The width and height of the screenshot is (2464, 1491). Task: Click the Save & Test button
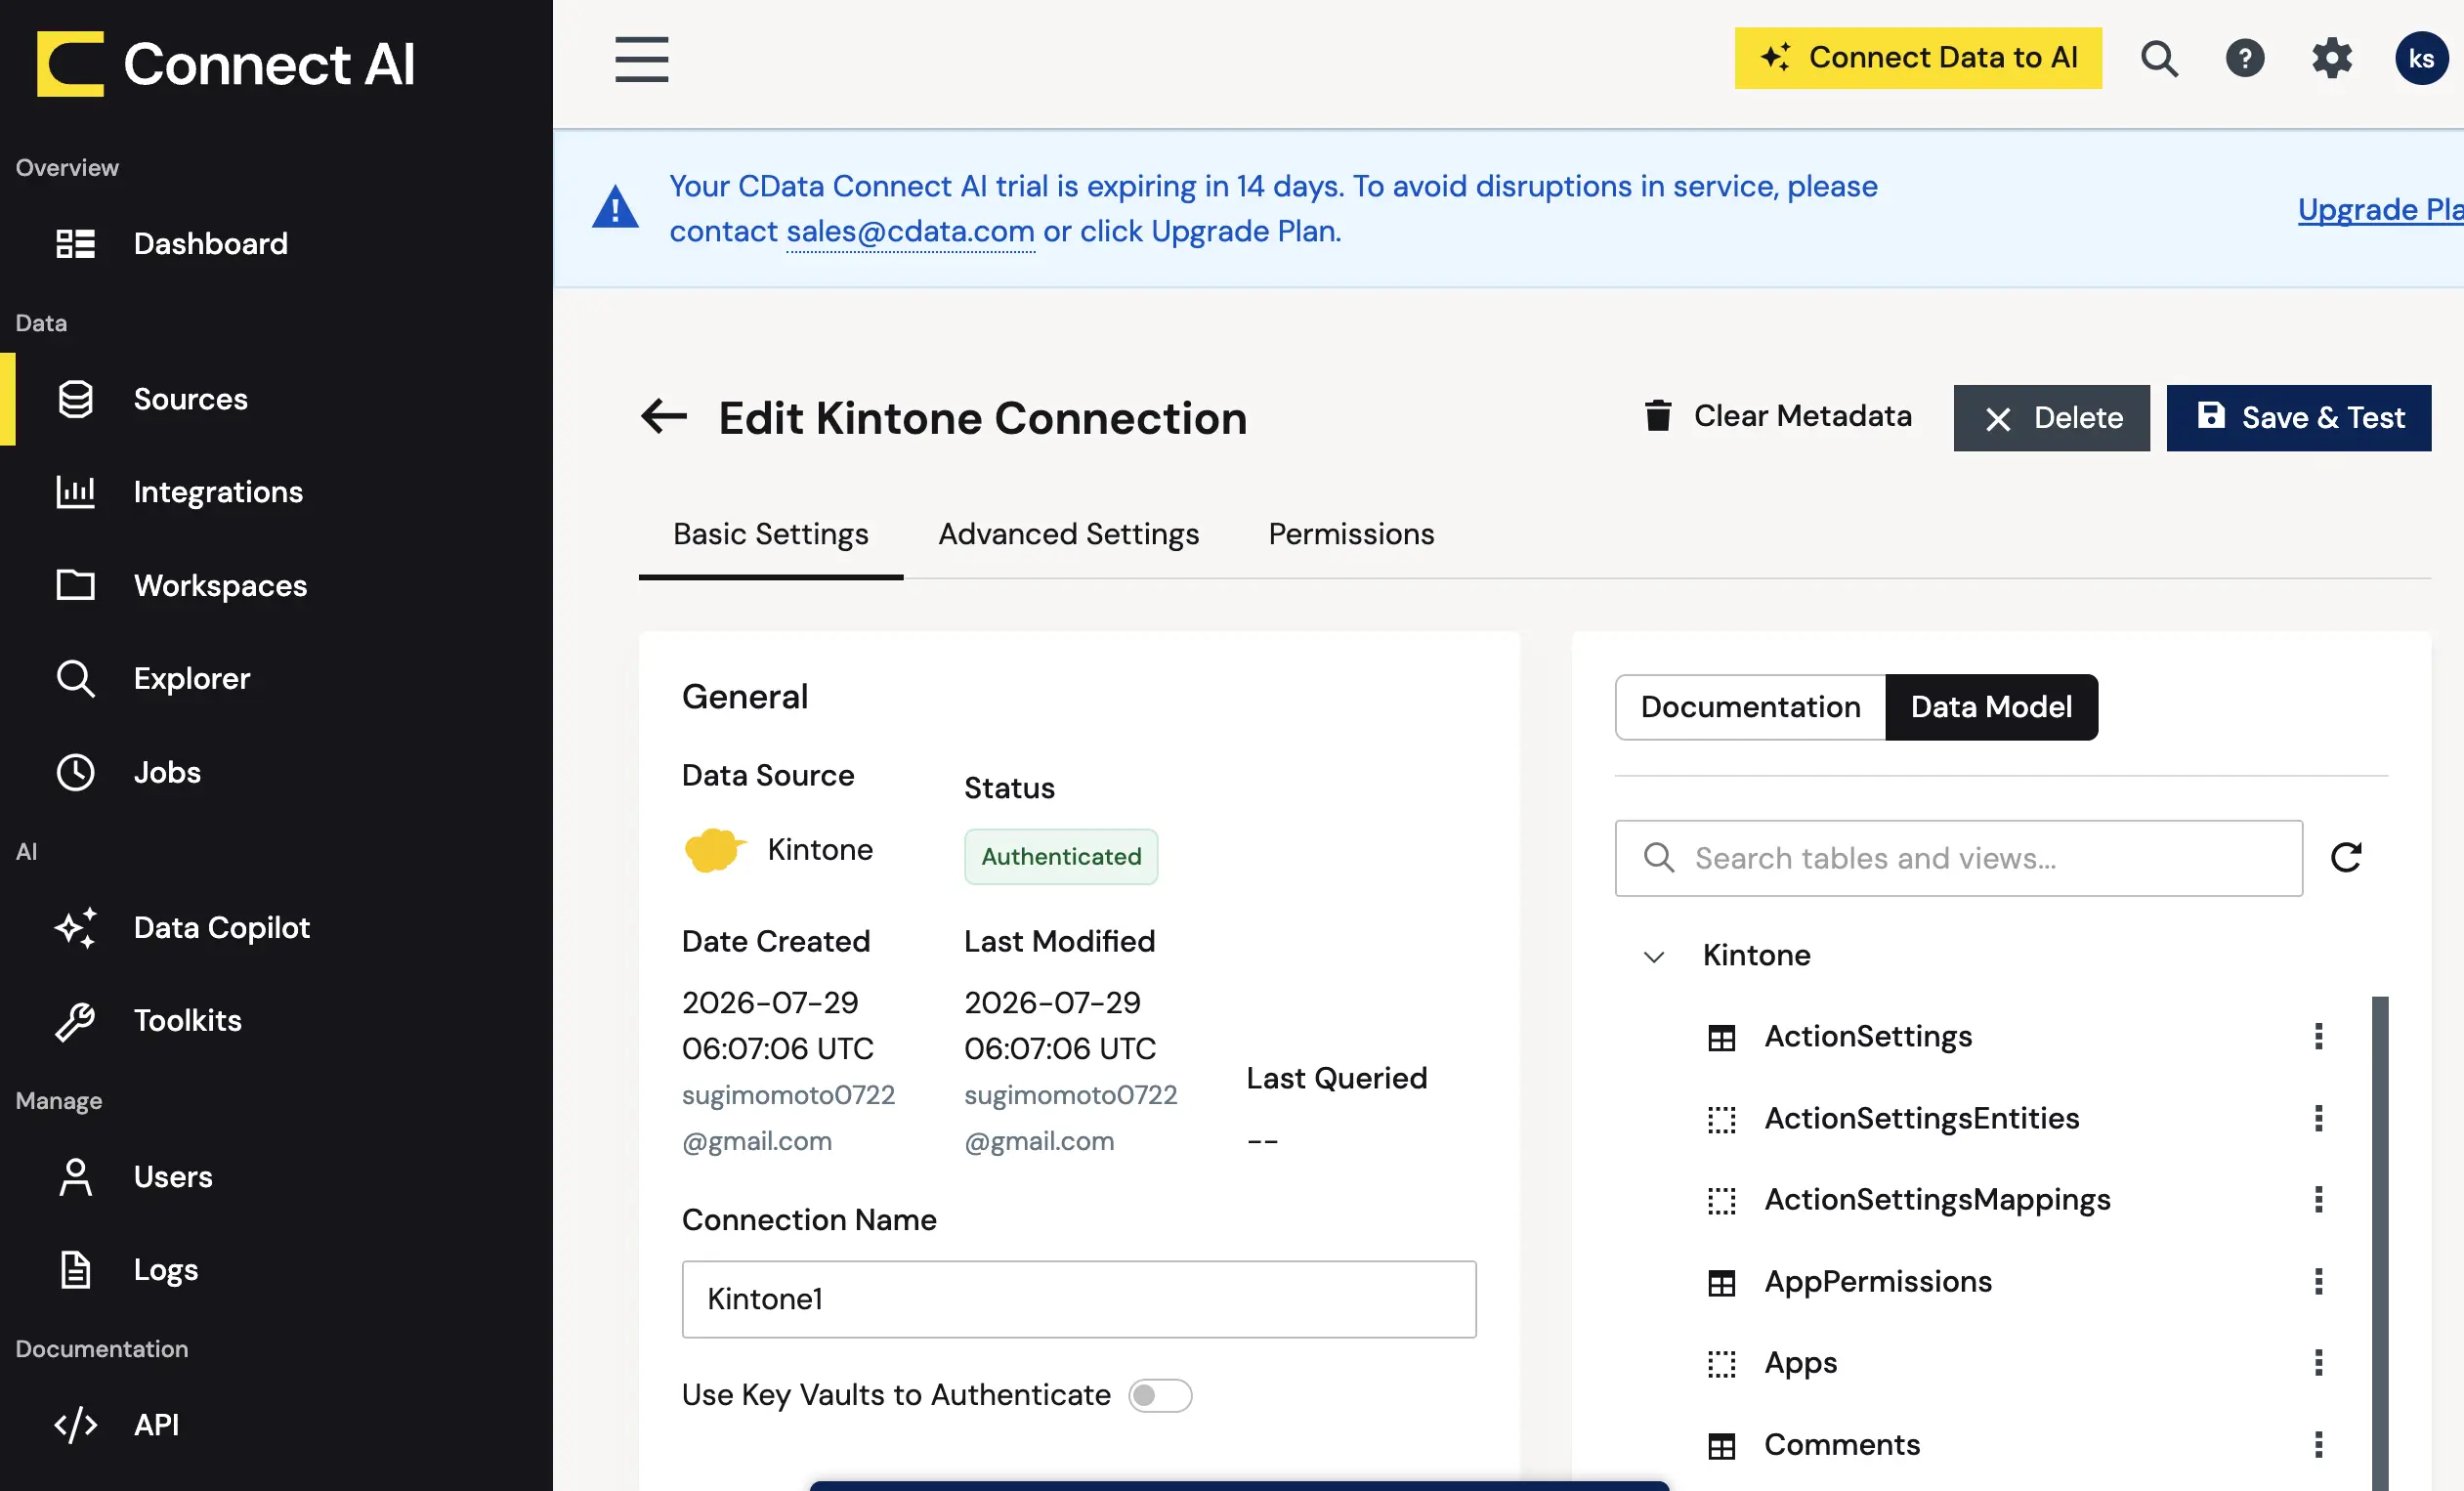pos(2298,418)
